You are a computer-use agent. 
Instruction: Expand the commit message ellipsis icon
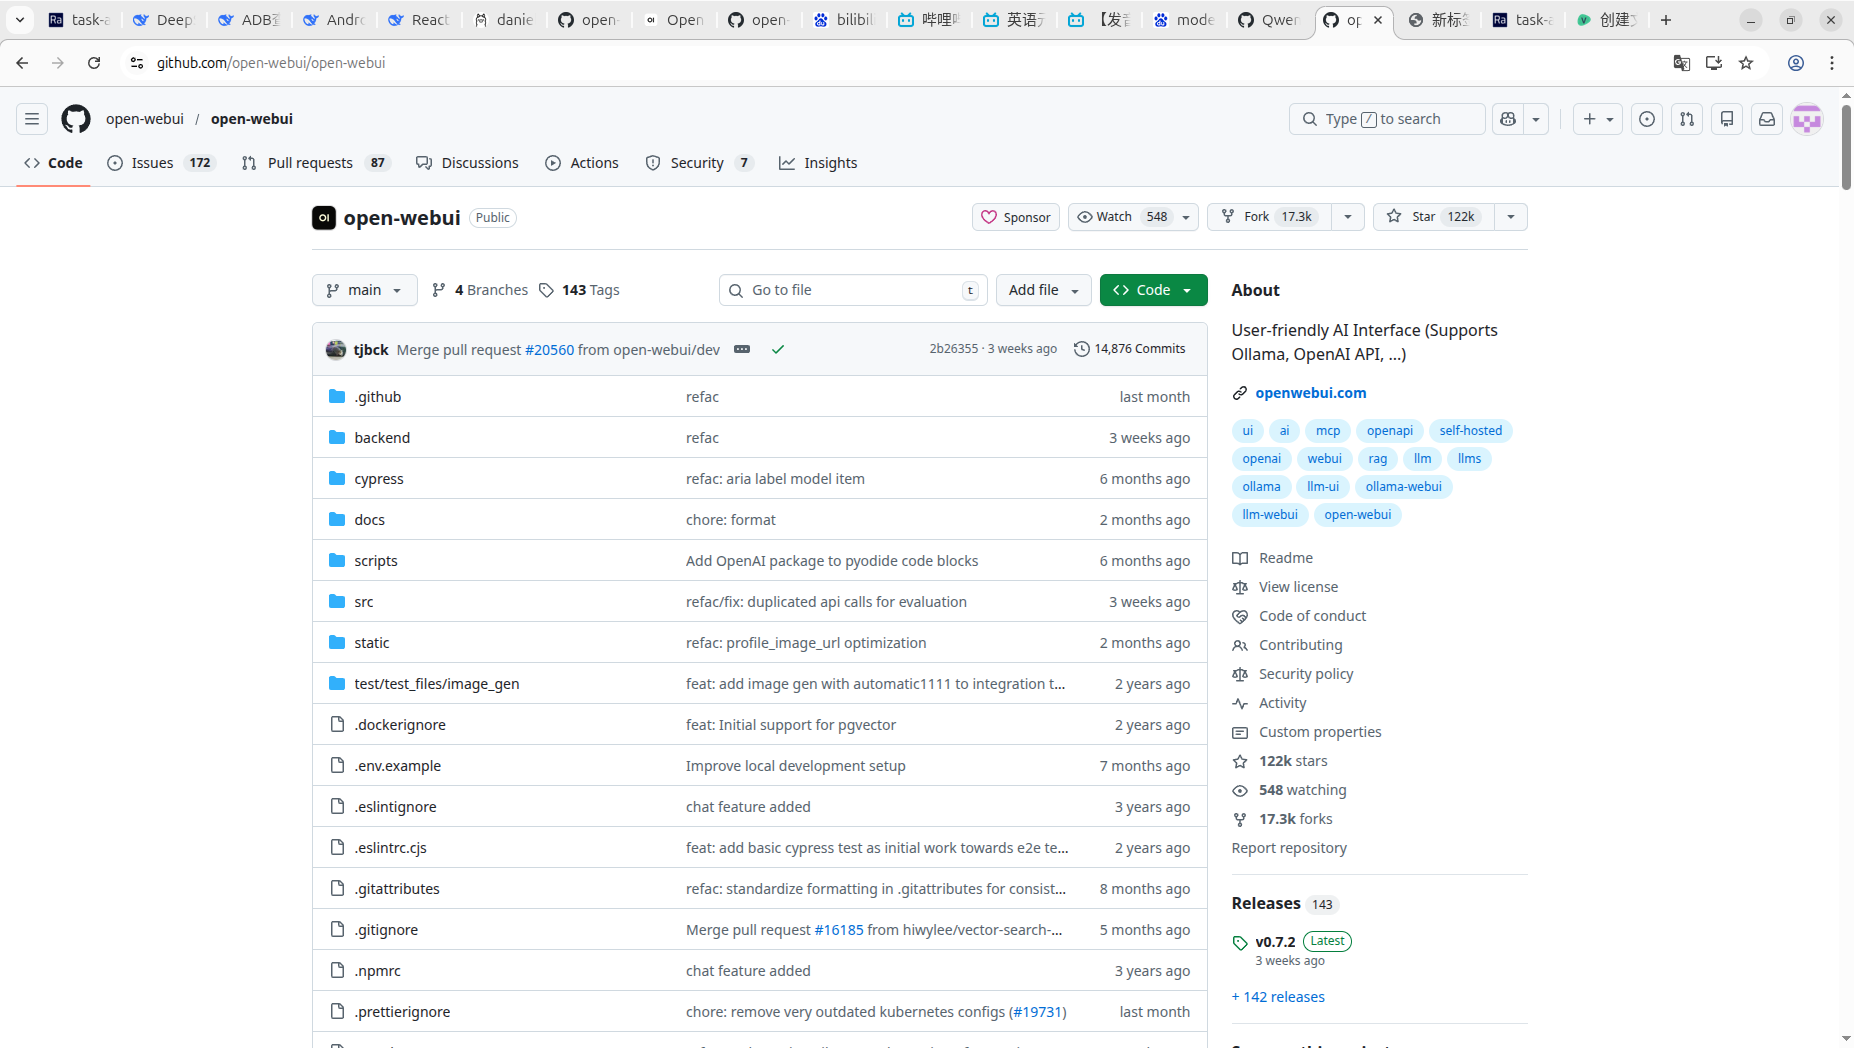[x=742, y=349]
